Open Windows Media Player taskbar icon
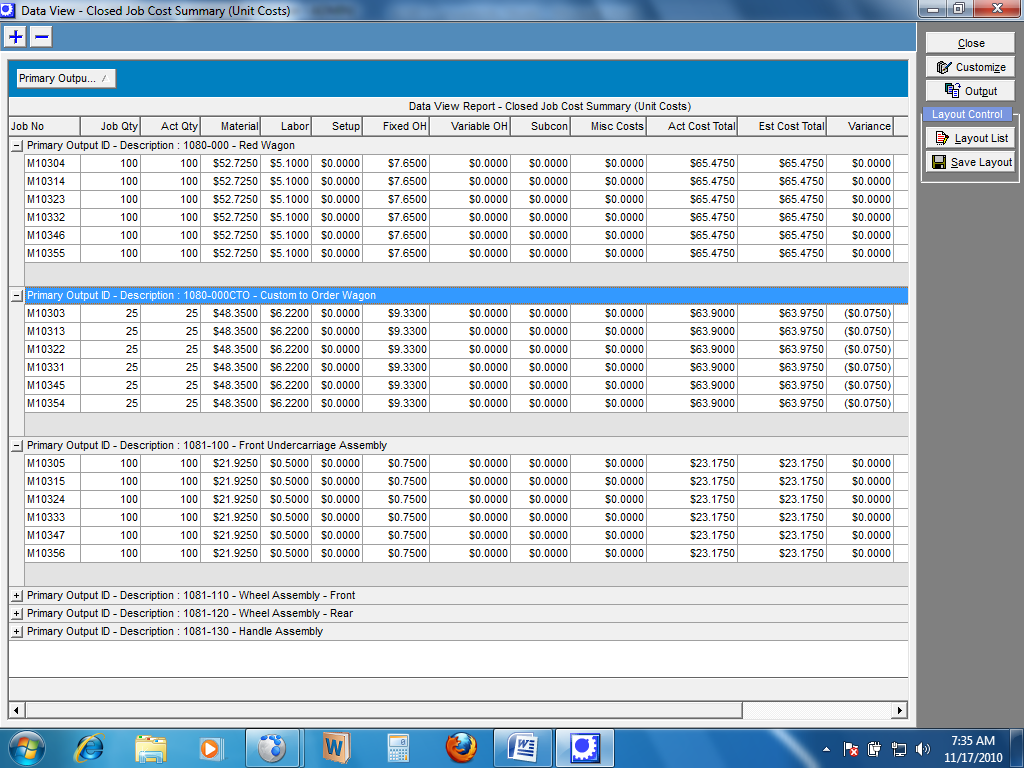This screenshot has height=768, width=1024. [210, 747]
